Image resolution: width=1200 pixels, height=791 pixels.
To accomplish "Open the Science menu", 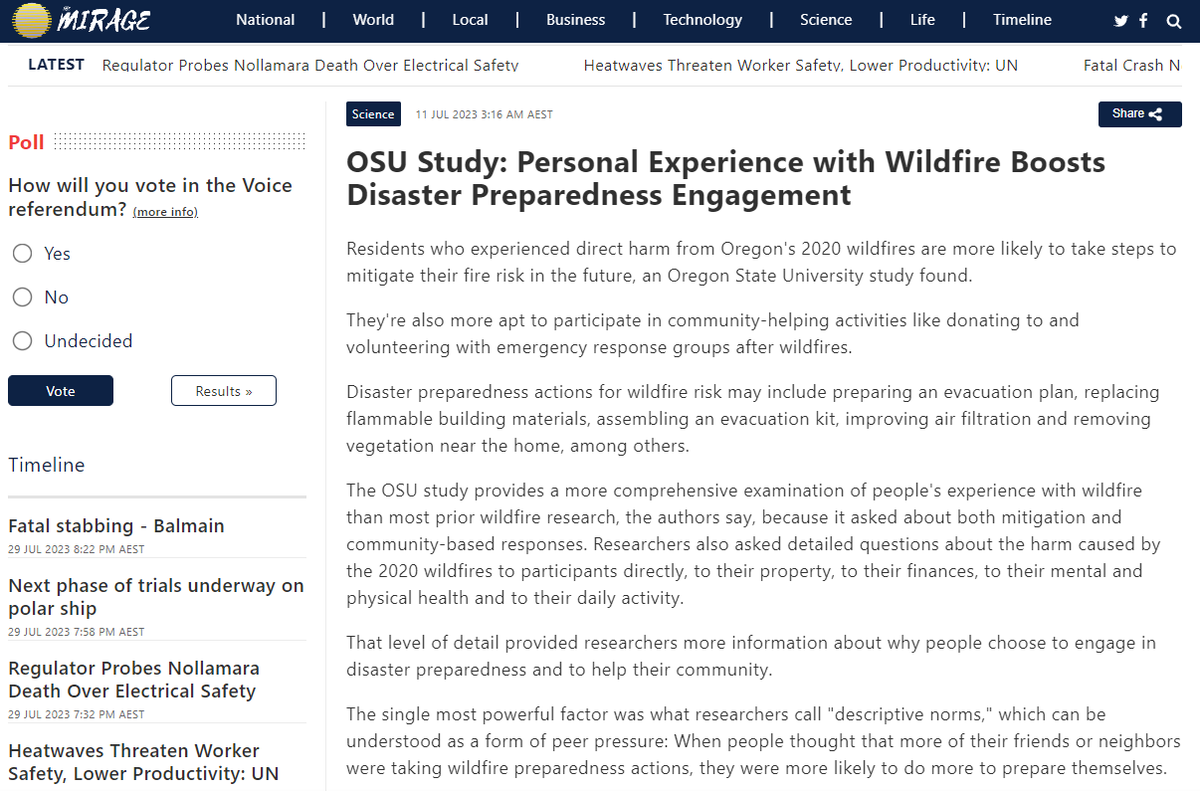I will click(826, 20).
